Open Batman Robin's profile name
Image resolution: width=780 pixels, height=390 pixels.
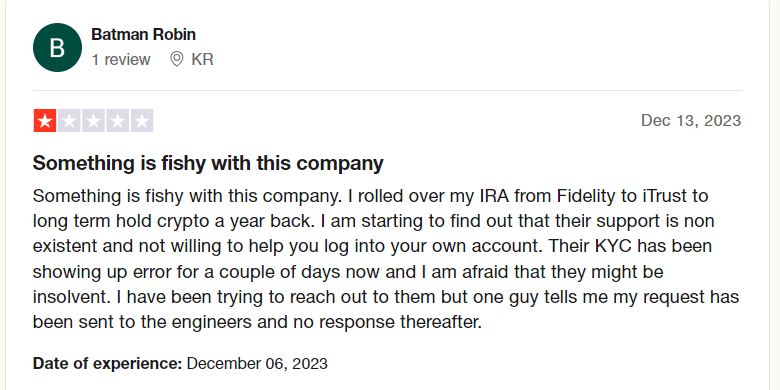tap(143, 34)
